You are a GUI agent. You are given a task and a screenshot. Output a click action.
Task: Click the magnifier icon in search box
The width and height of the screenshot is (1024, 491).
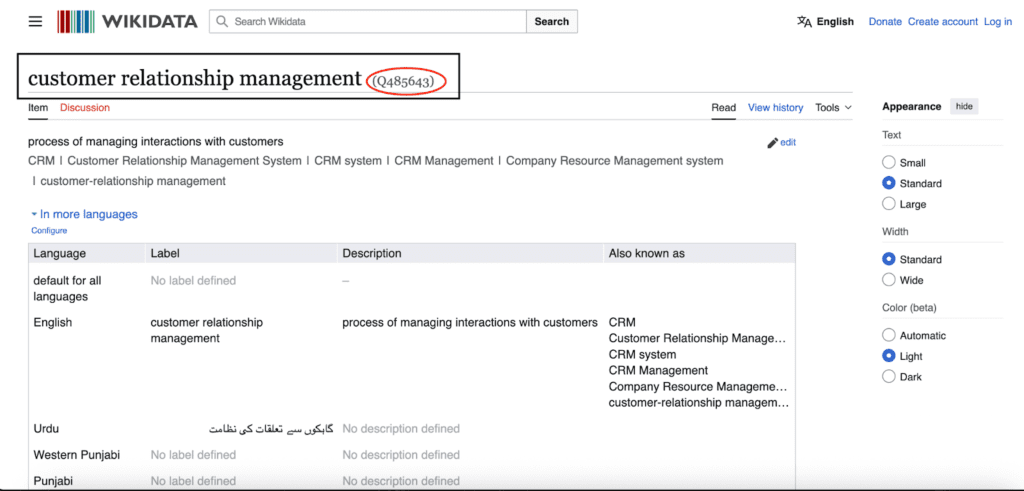click(222, 21)
